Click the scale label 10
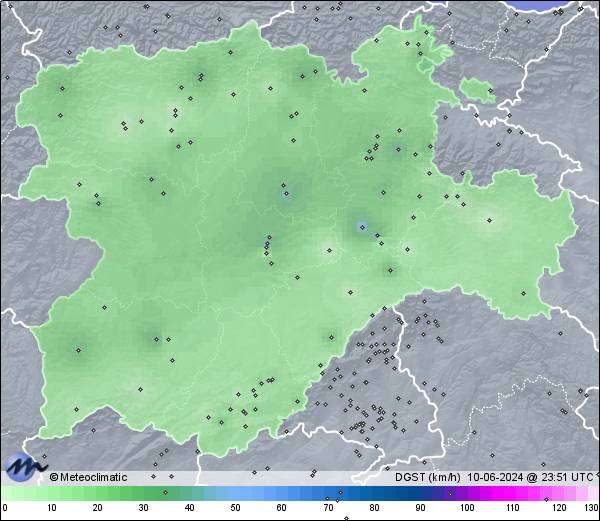 click(x=52, y=508)
